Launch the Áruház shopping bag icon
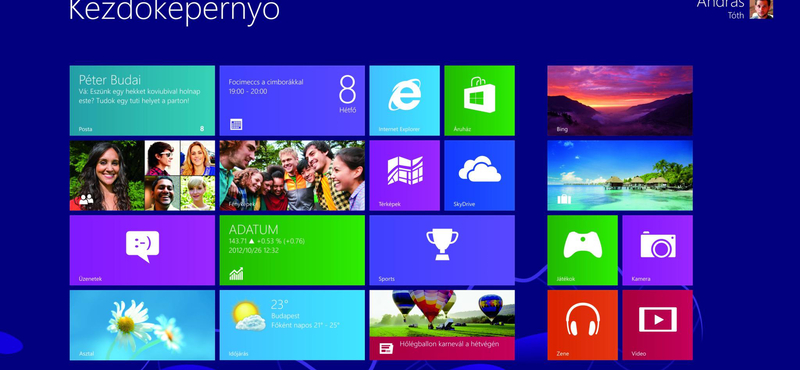This screenshot has width=800, height=370. (479, 94)
